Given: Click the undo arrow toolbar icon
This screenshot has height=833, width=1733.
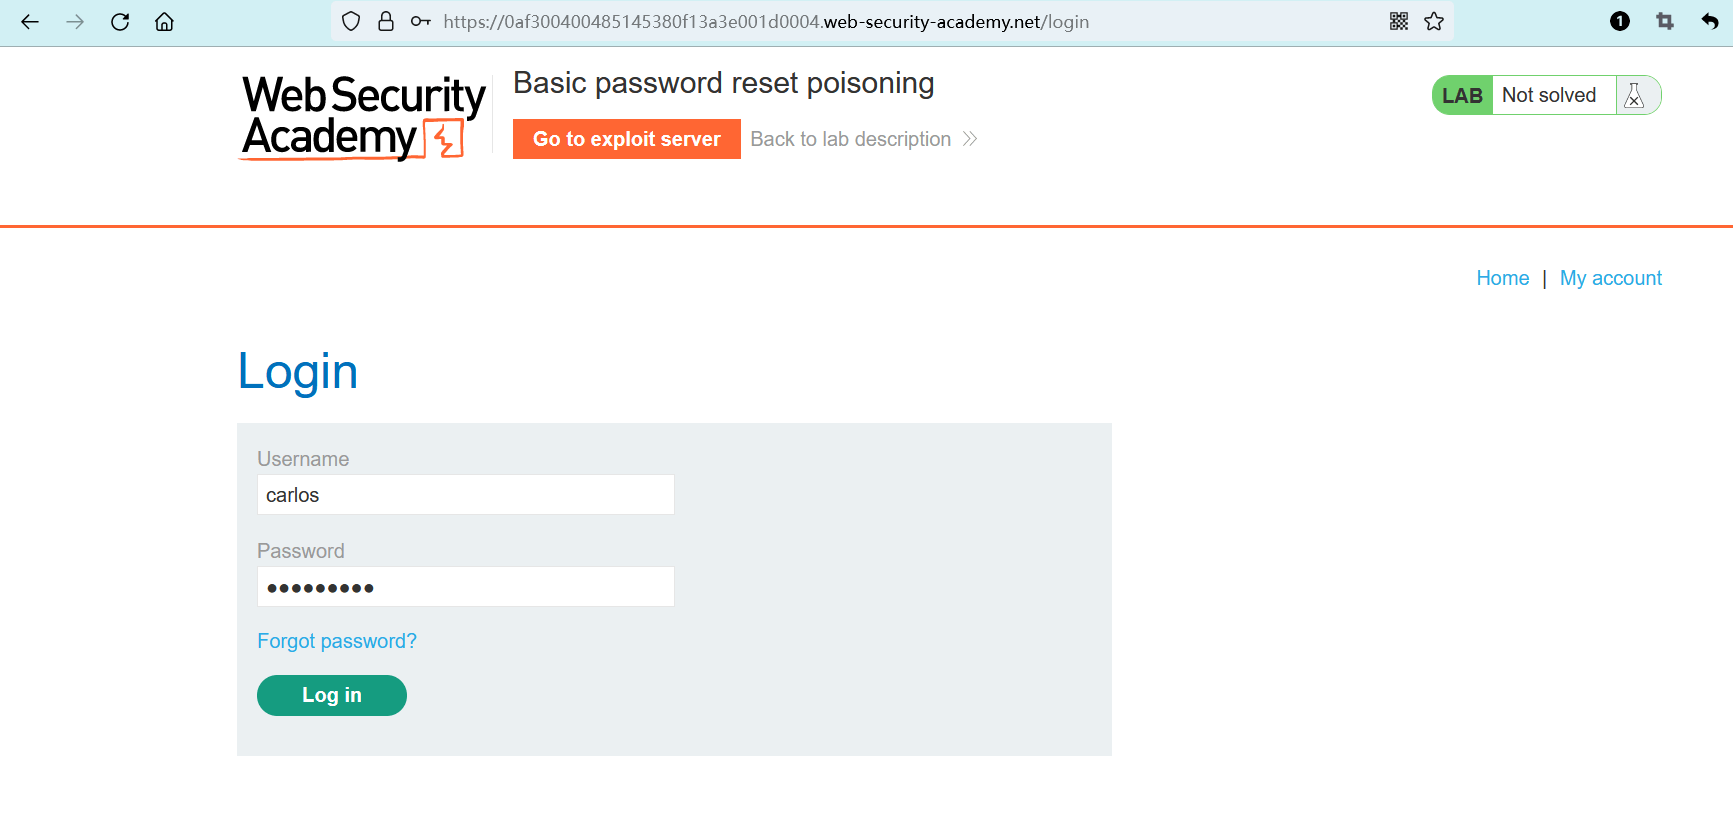Looking at the screenshot, I should (x=1710, y=22).
